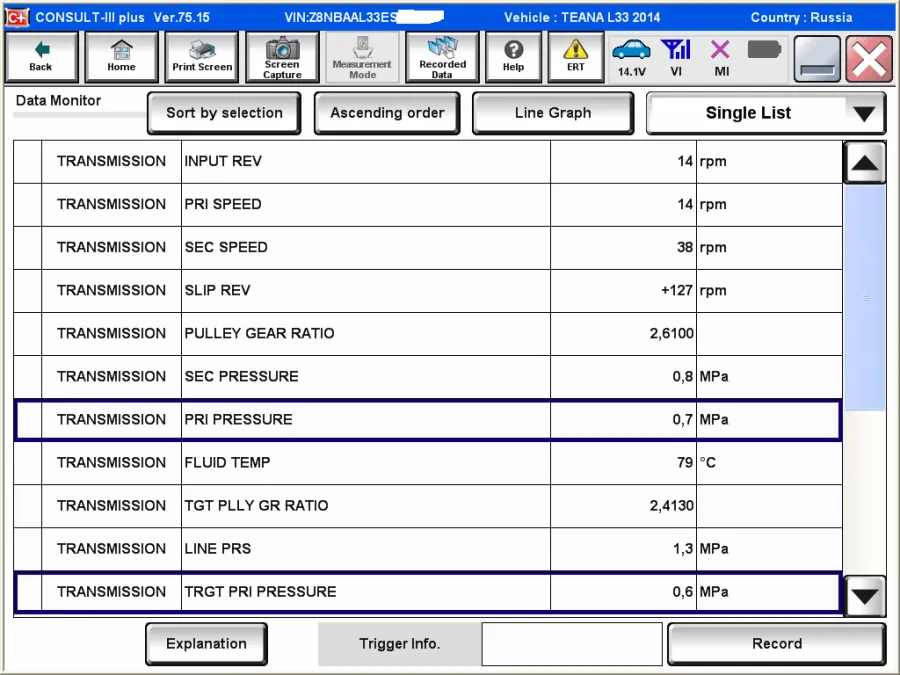Screen dimensions: 900x675
Task: Click the Data Monitor label
Action: [x=59, y=100]
